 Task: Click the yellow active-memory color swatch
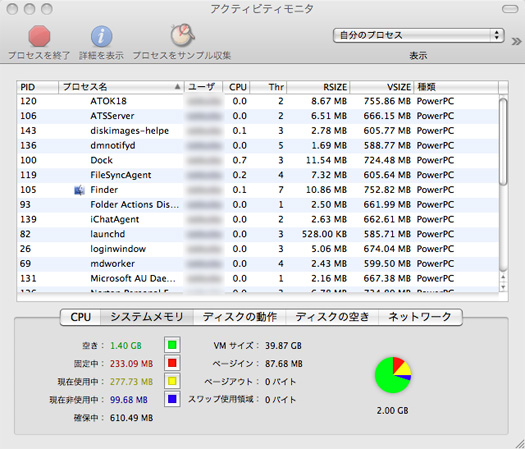pyautogui.click(x=172, y=381)
